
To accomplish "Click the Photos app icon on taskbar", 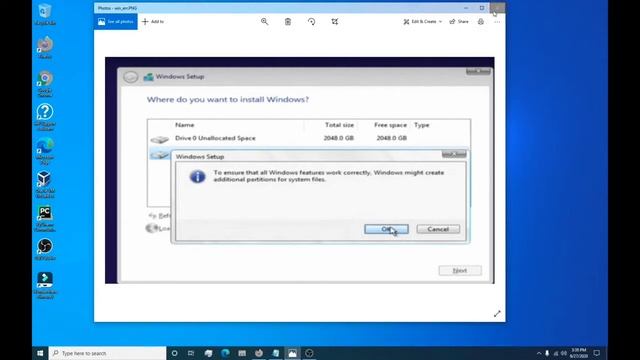I will [293, 353].
